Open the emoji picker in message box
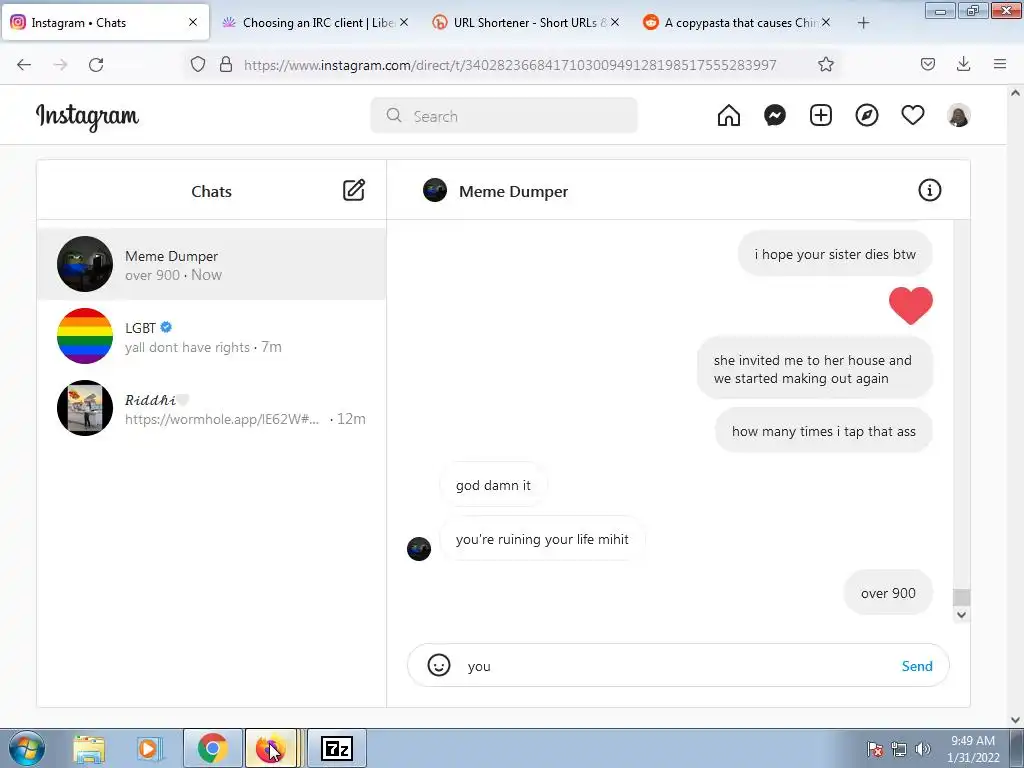Screen dimensions: 1024x768 tap(439, 665)
